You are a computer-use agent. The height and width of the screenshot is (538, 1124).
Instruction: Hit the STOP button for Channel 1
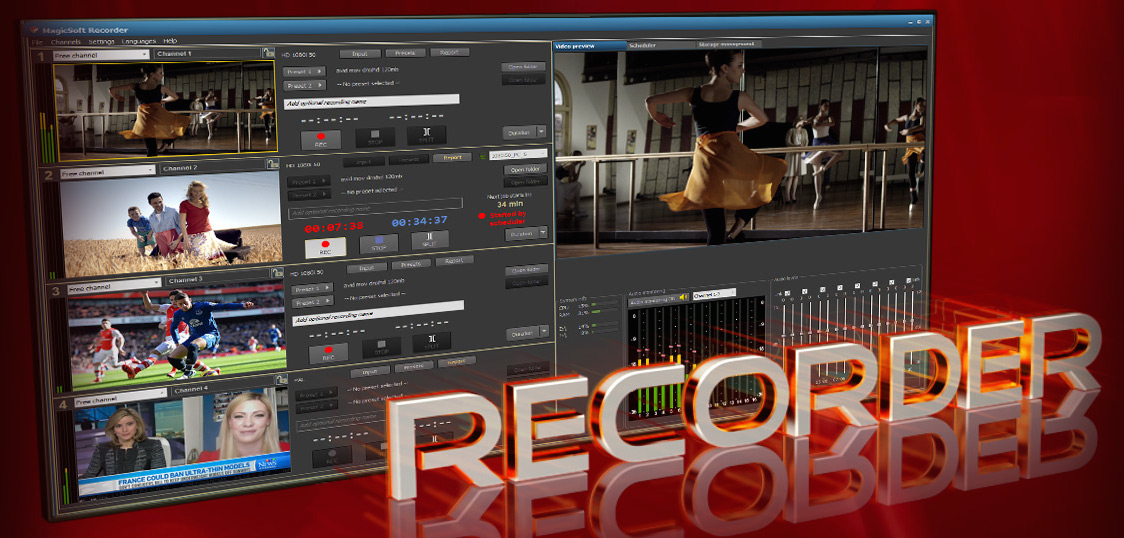[x=375, y=138]
